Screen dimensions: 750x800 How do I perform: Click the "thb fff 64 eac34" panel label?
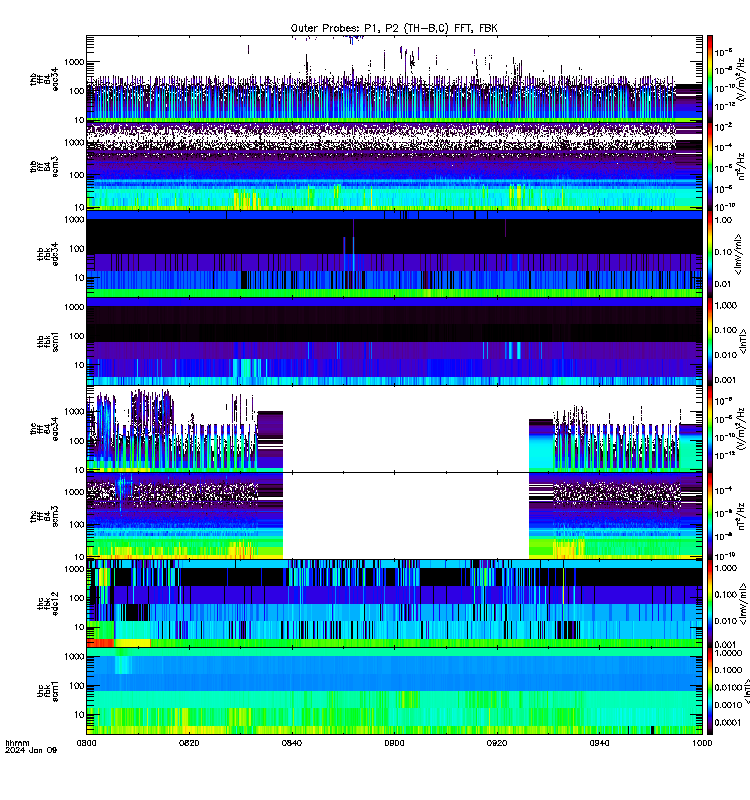pyautogui.click(x=44, y=79)
